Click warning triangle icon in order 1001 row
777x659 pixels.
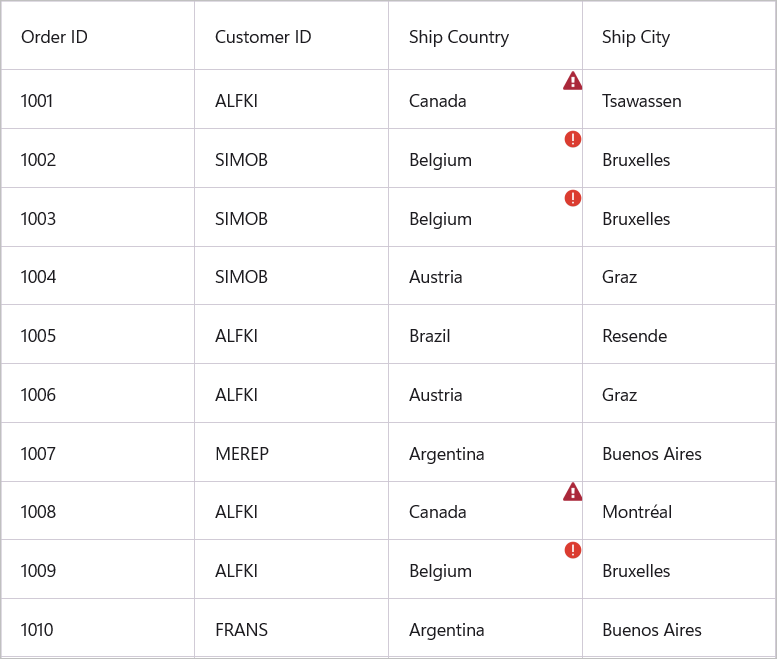point(572,81)
